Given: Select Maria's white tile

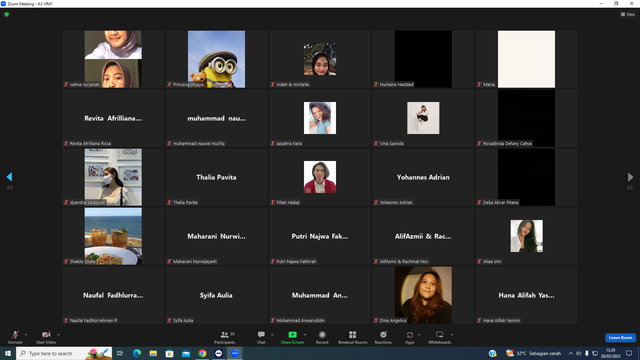Looking at the screenshot, I should 527,59.
